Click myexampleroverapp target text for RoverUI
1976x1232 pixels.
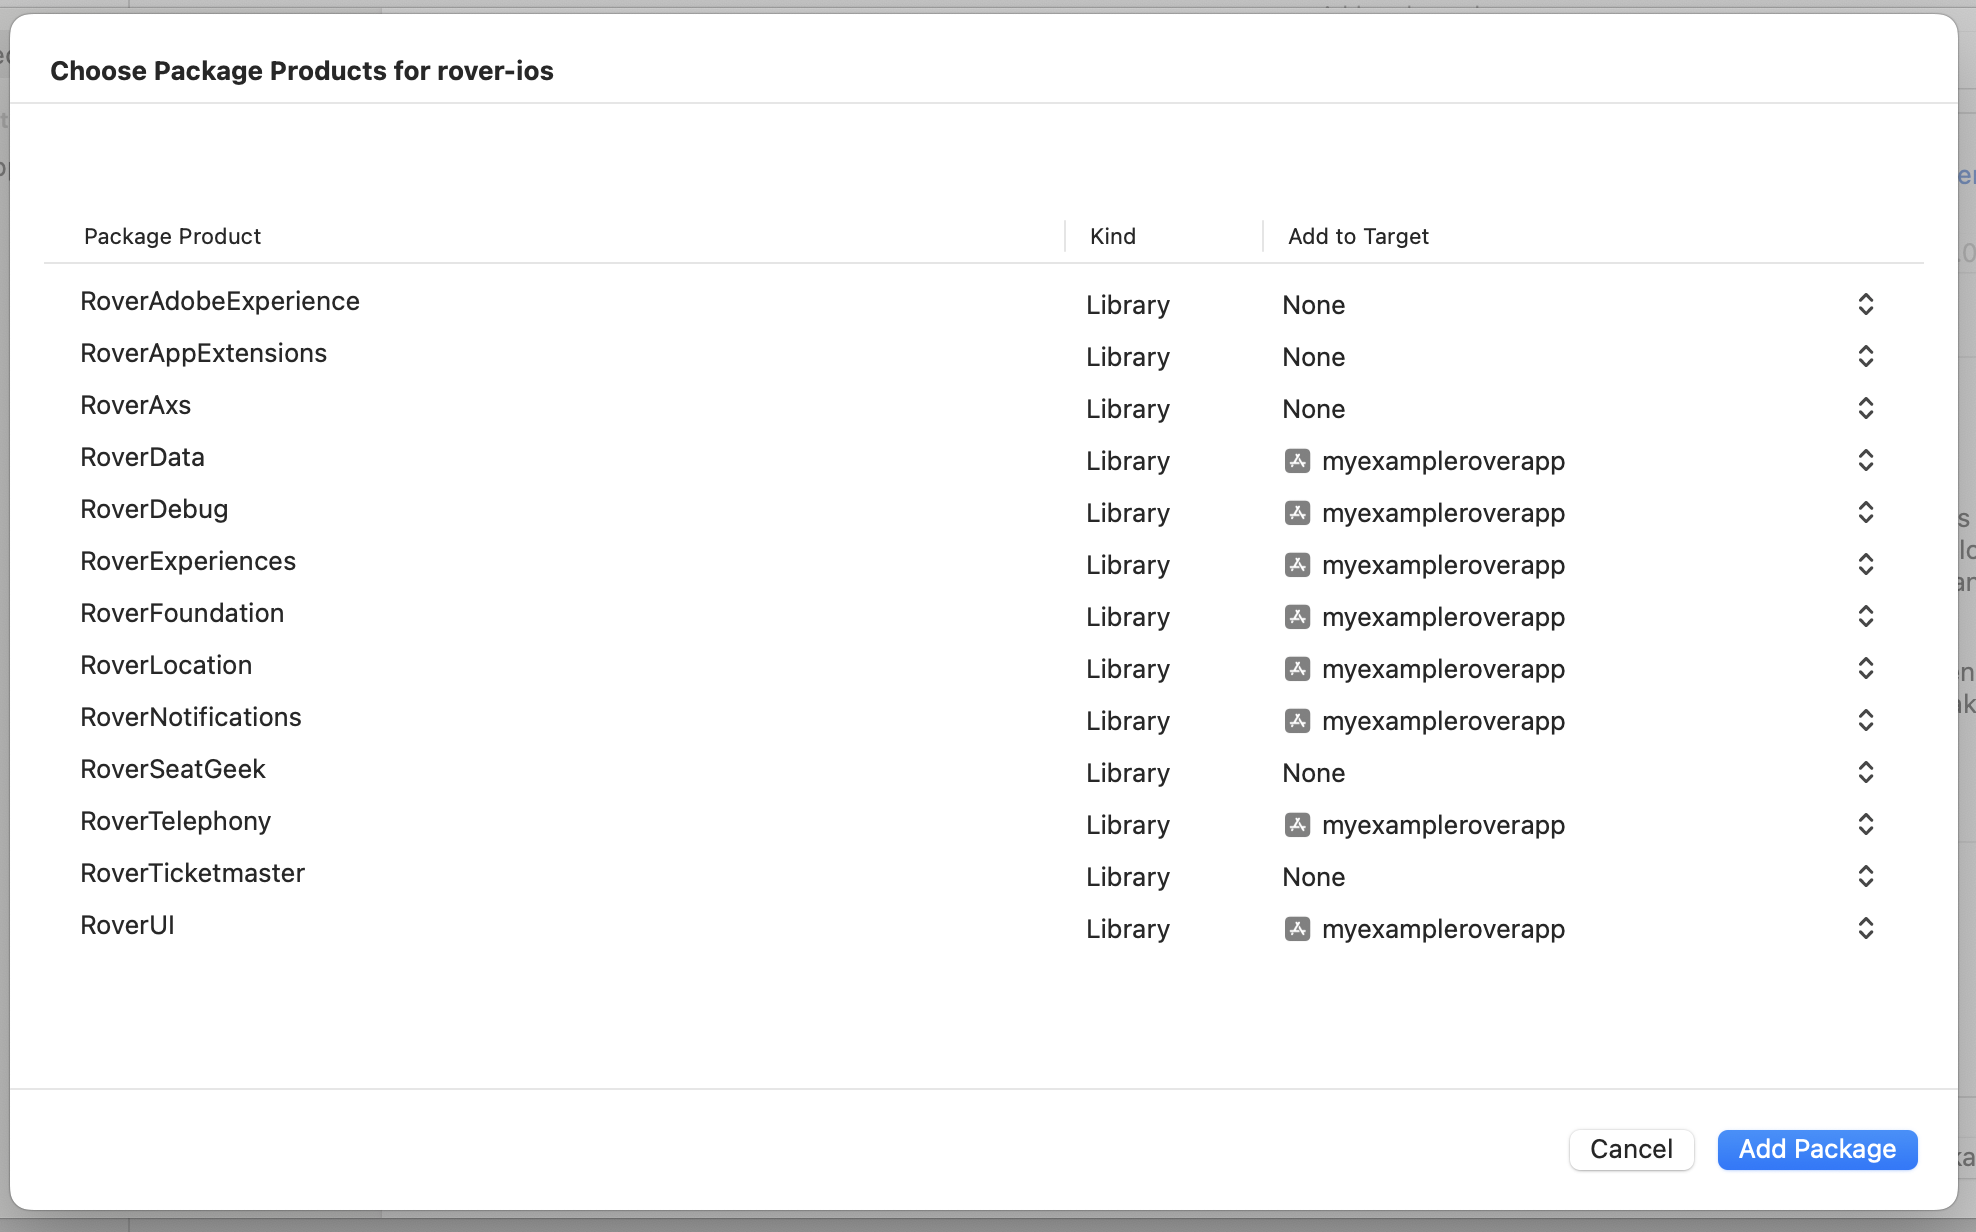coord(1443,929)
